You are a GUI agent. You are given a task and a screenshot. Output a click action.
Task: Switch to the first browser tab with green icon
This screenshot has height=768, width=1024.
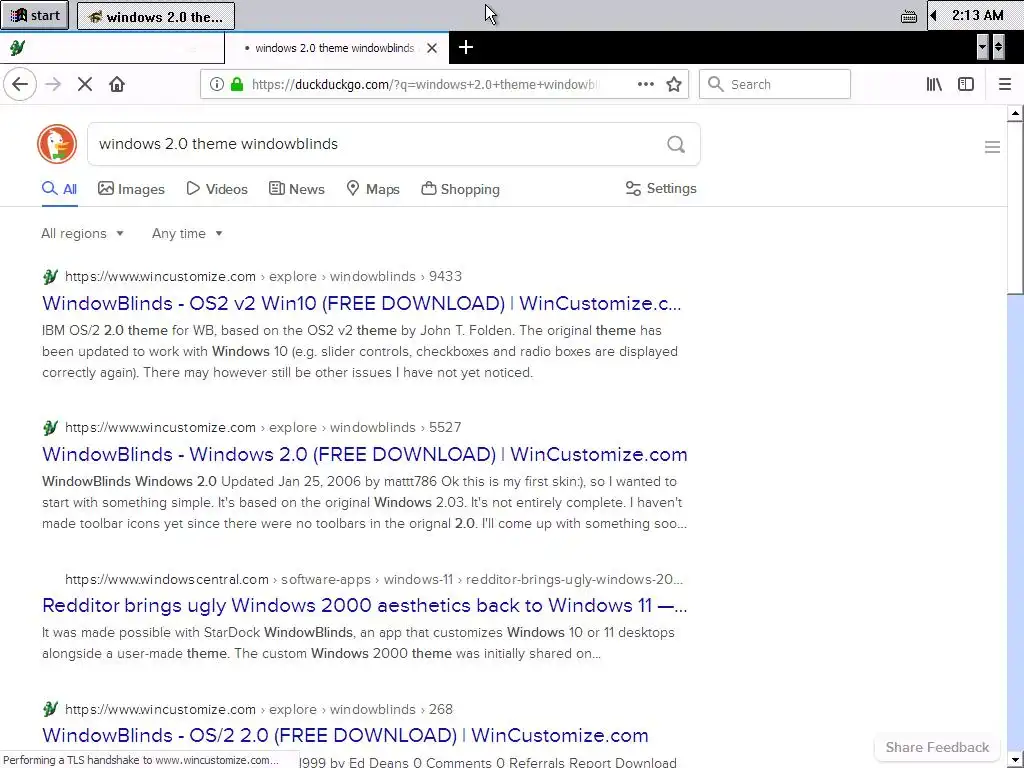point(112,48)
